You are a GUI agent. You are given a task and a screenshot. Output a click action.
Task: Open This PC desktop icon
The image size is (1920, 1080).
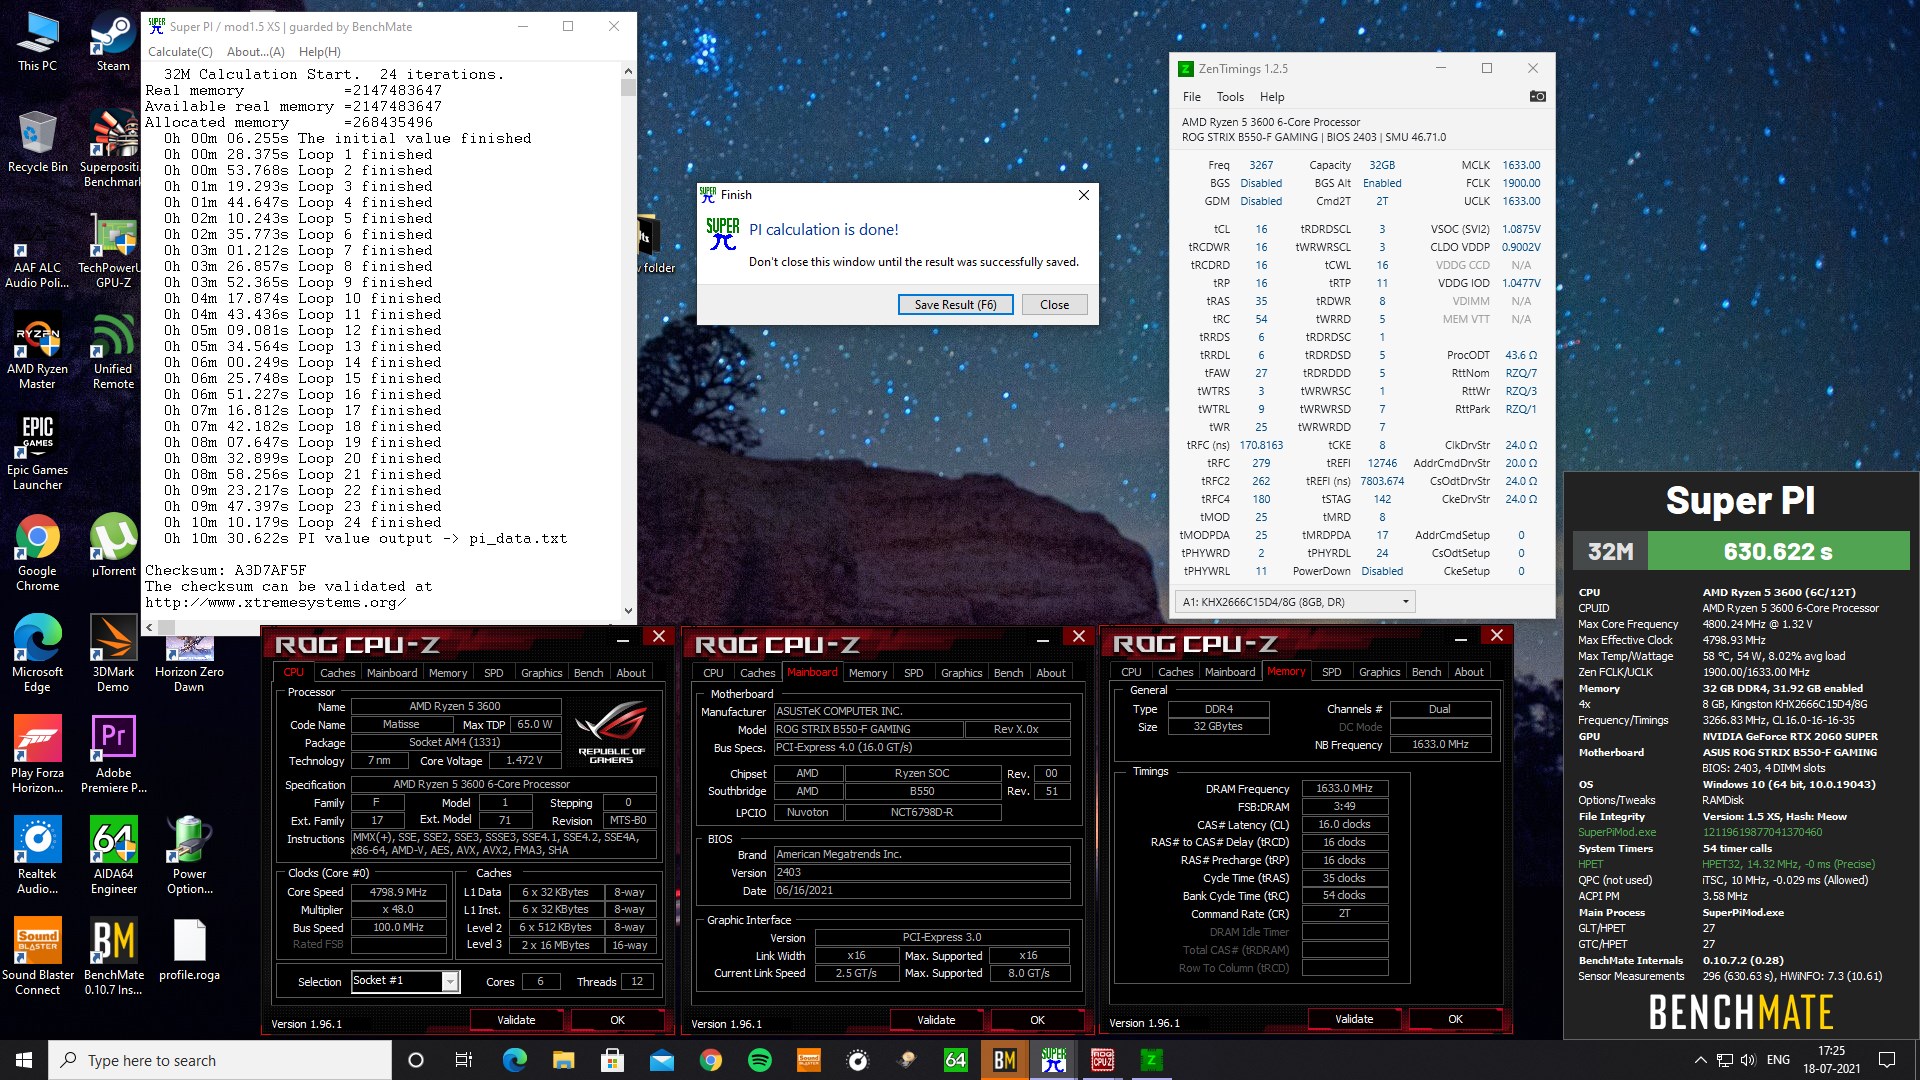[37, 42]
